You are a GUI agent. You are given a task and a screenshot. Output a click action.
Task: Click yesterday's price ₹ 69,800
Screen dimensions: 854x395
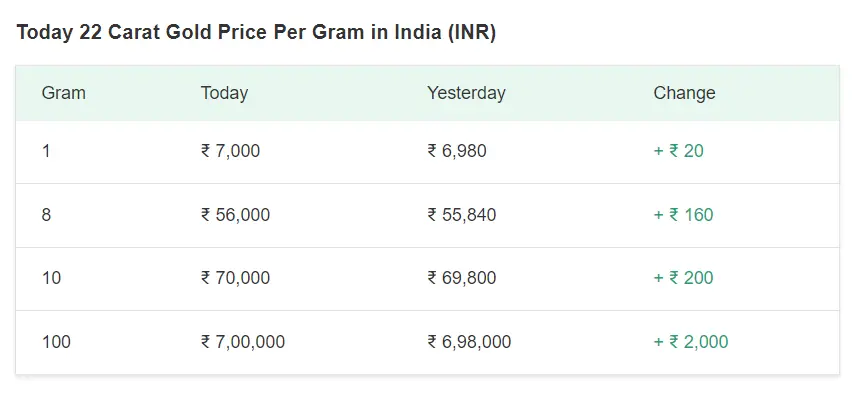(x=462, y=278)
